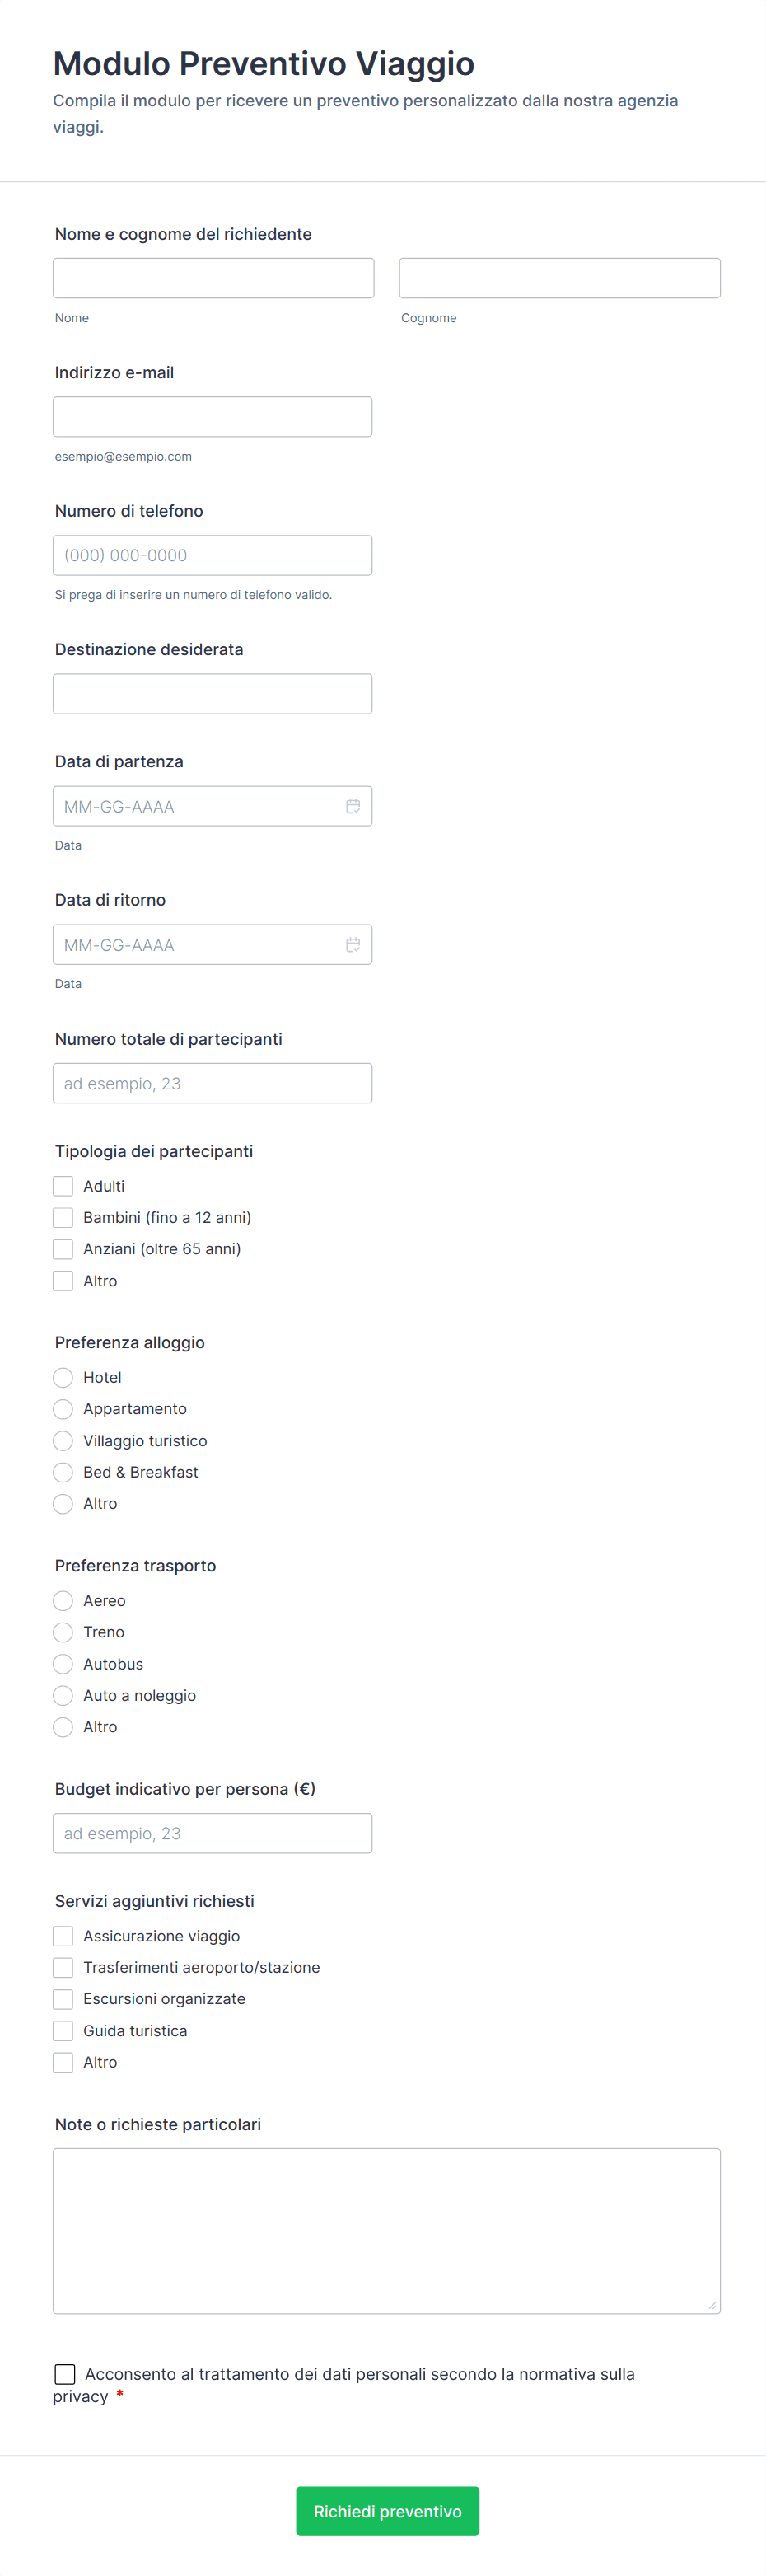Accept the privacy consent checkbox

(x=65, y=2373)
